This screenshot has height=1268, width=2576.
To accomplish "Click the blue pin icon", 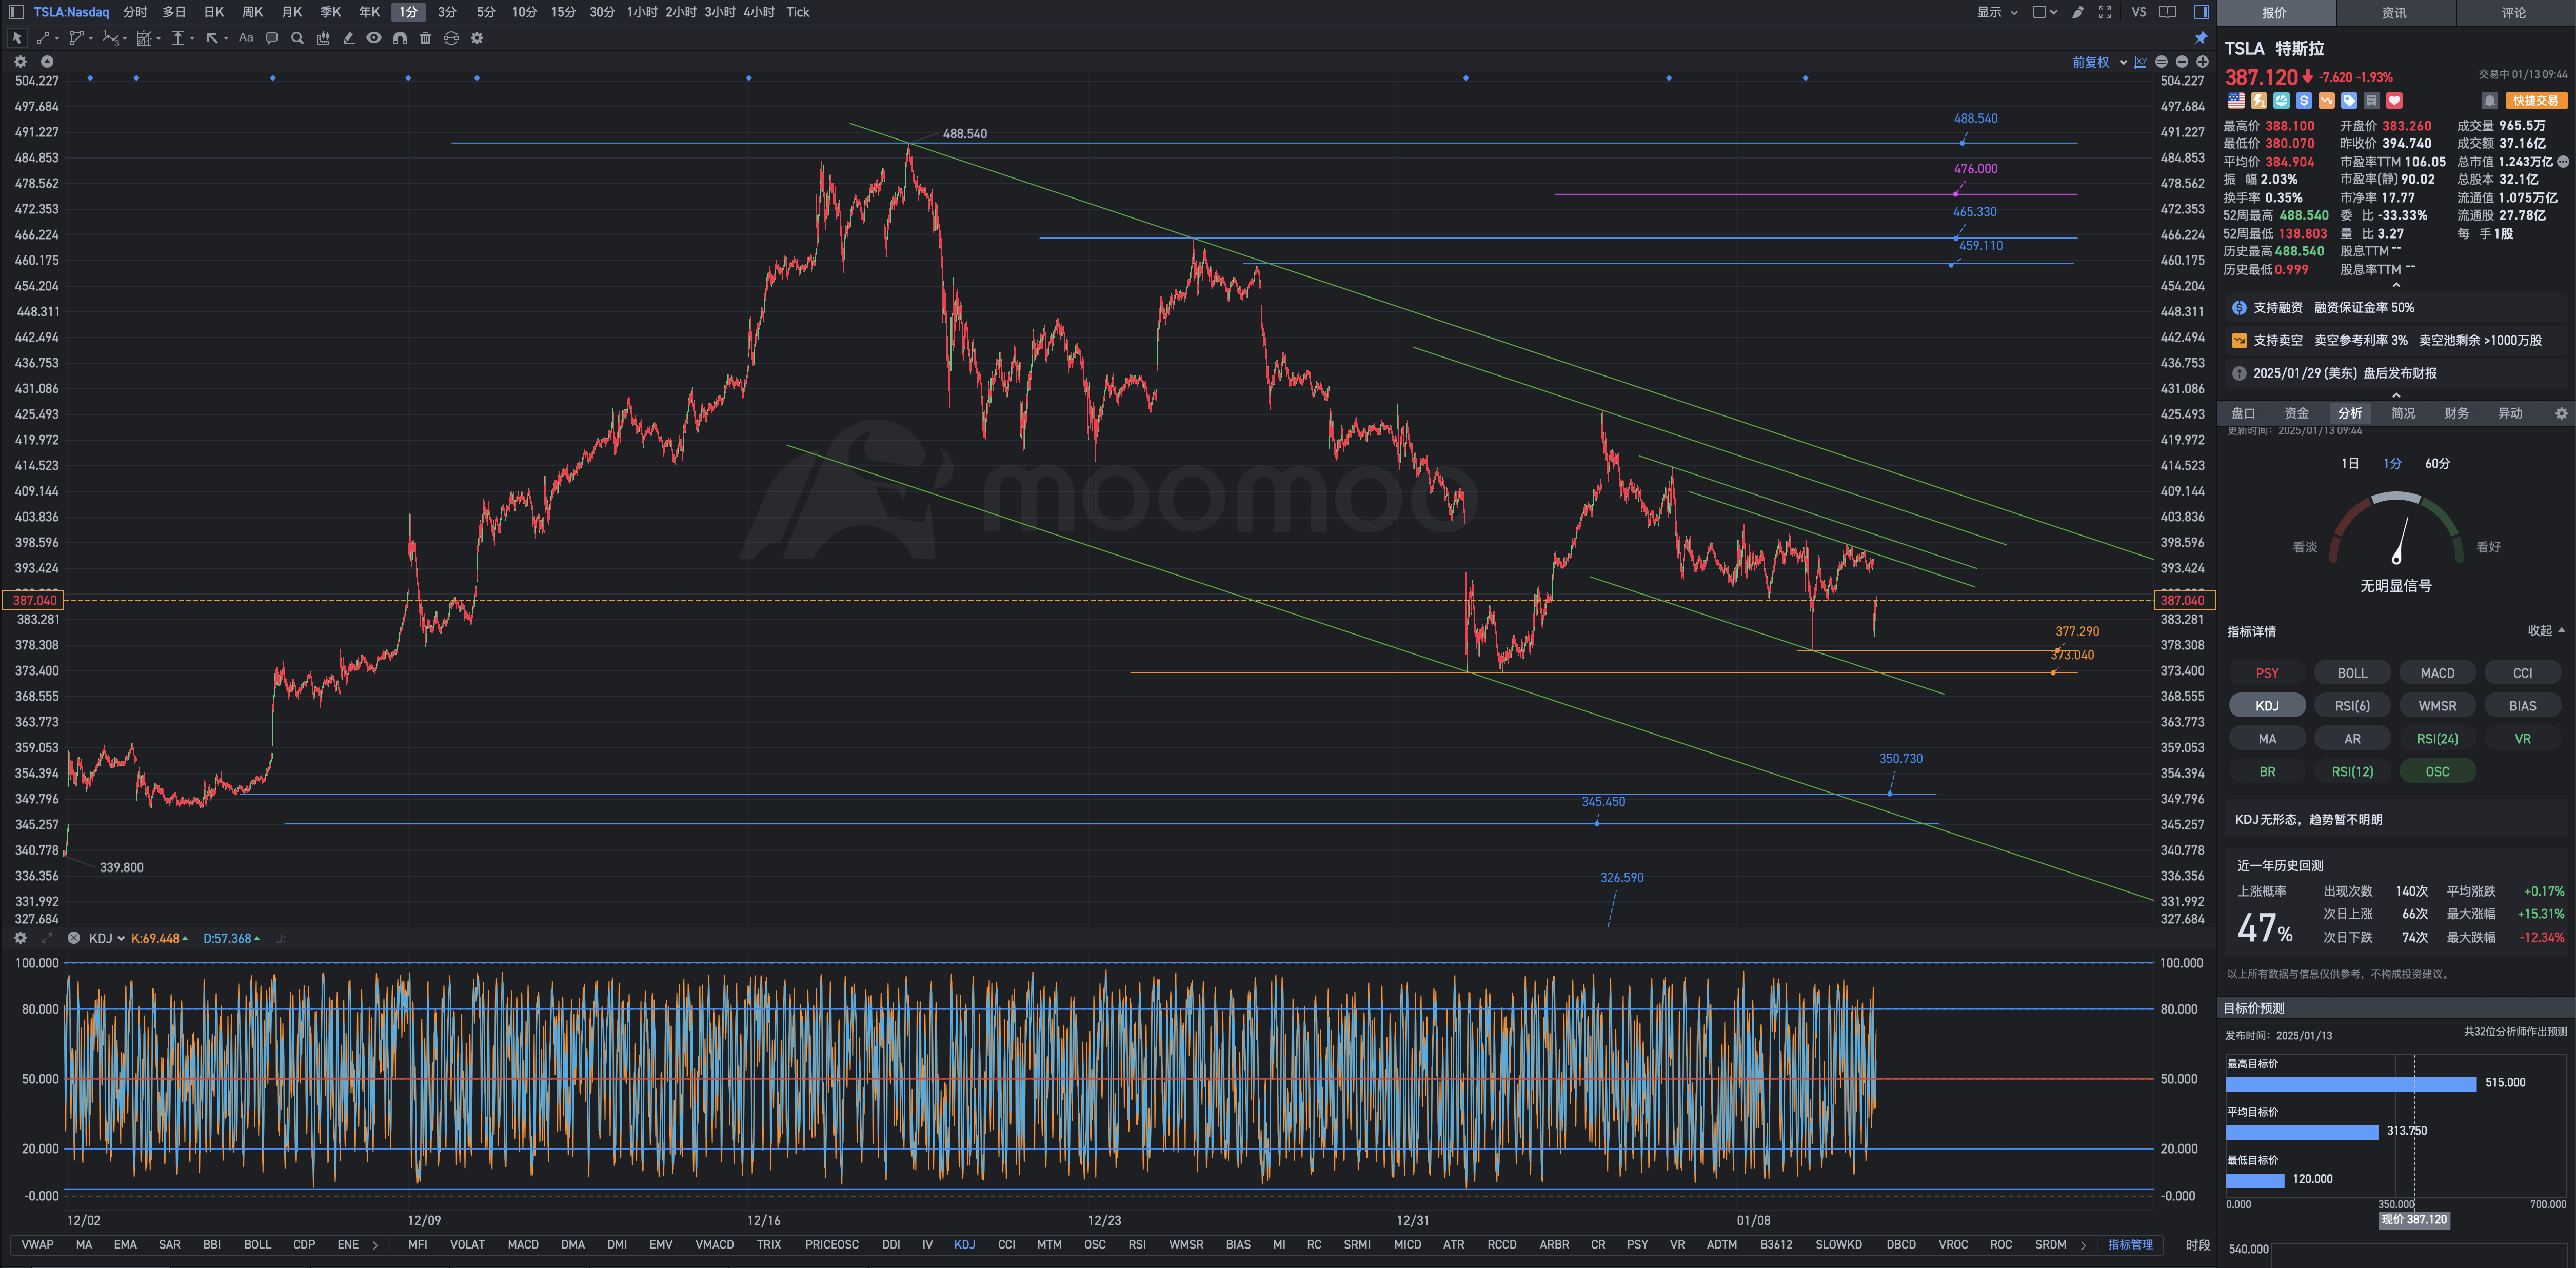I will [x=2201, y=38].
